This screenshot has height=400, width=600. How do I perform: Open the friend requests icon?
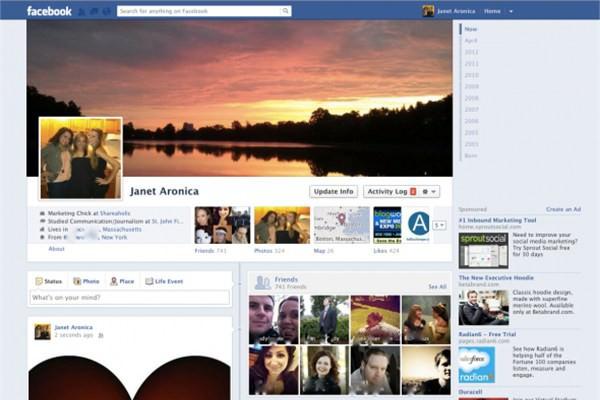pyautogui.click(x=82, y=11)
